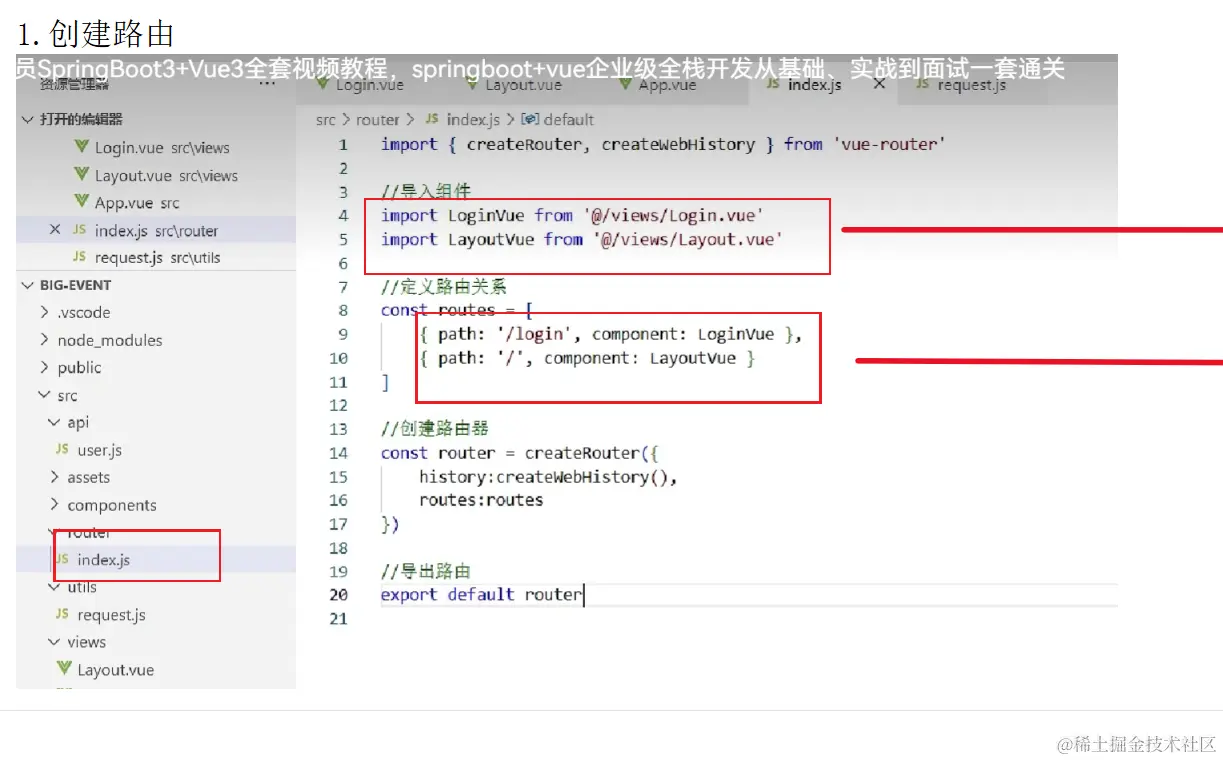1223x761 pixels.
Task: Click the import LayoutVue code line
Action: coord(581,239)
